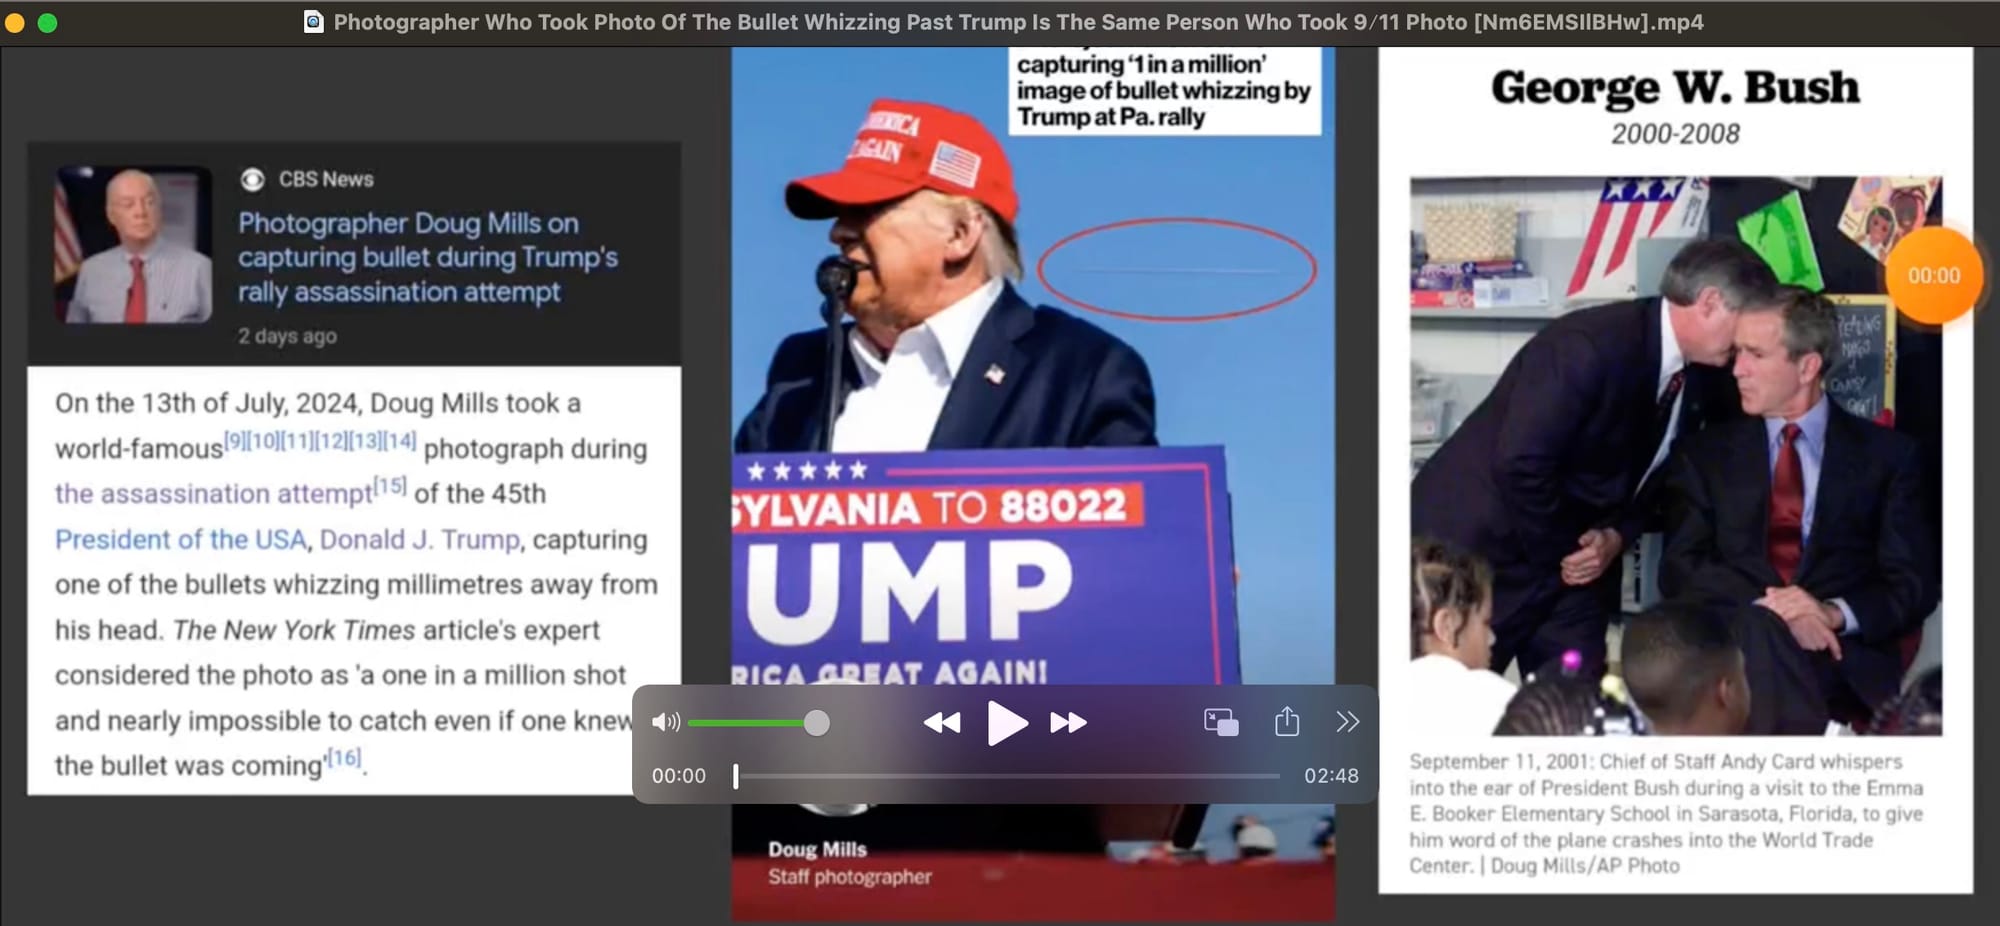Enable picture-in-picture mode

tap(1221, 722)
